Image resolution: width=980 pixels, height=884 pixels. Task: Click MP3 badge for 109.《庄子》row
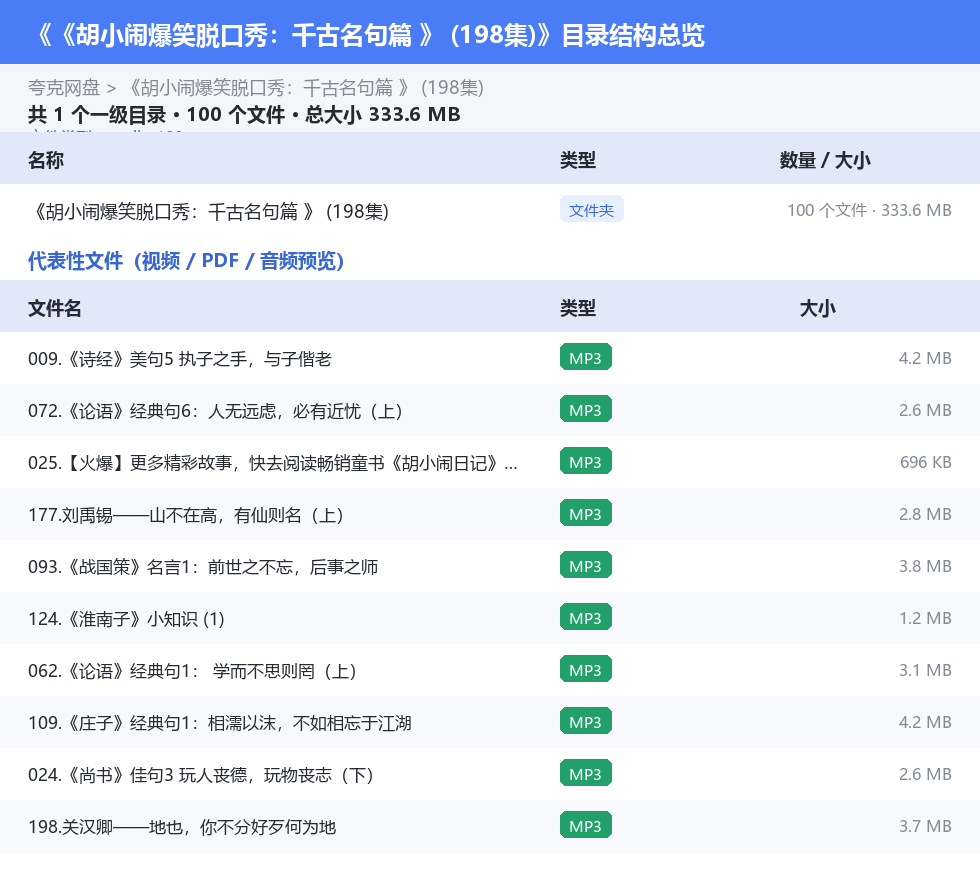click(x=586, y=721)
